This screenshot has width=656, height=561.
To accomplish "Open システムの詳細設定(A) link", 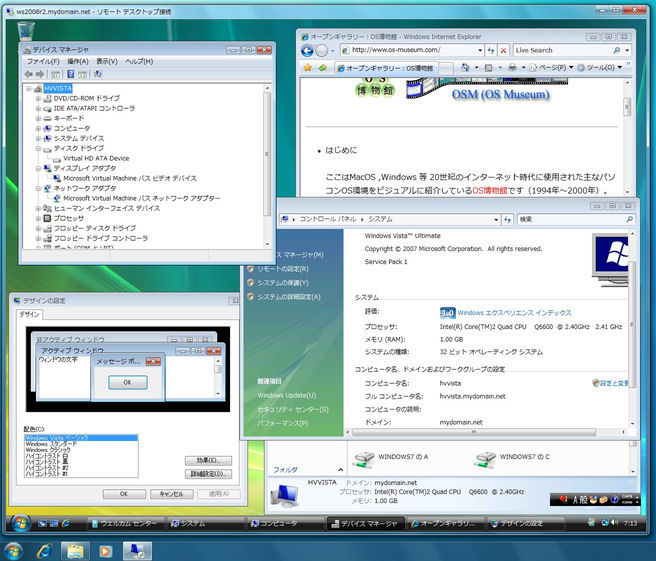I will pyautogui.click(x=289, y=297).
